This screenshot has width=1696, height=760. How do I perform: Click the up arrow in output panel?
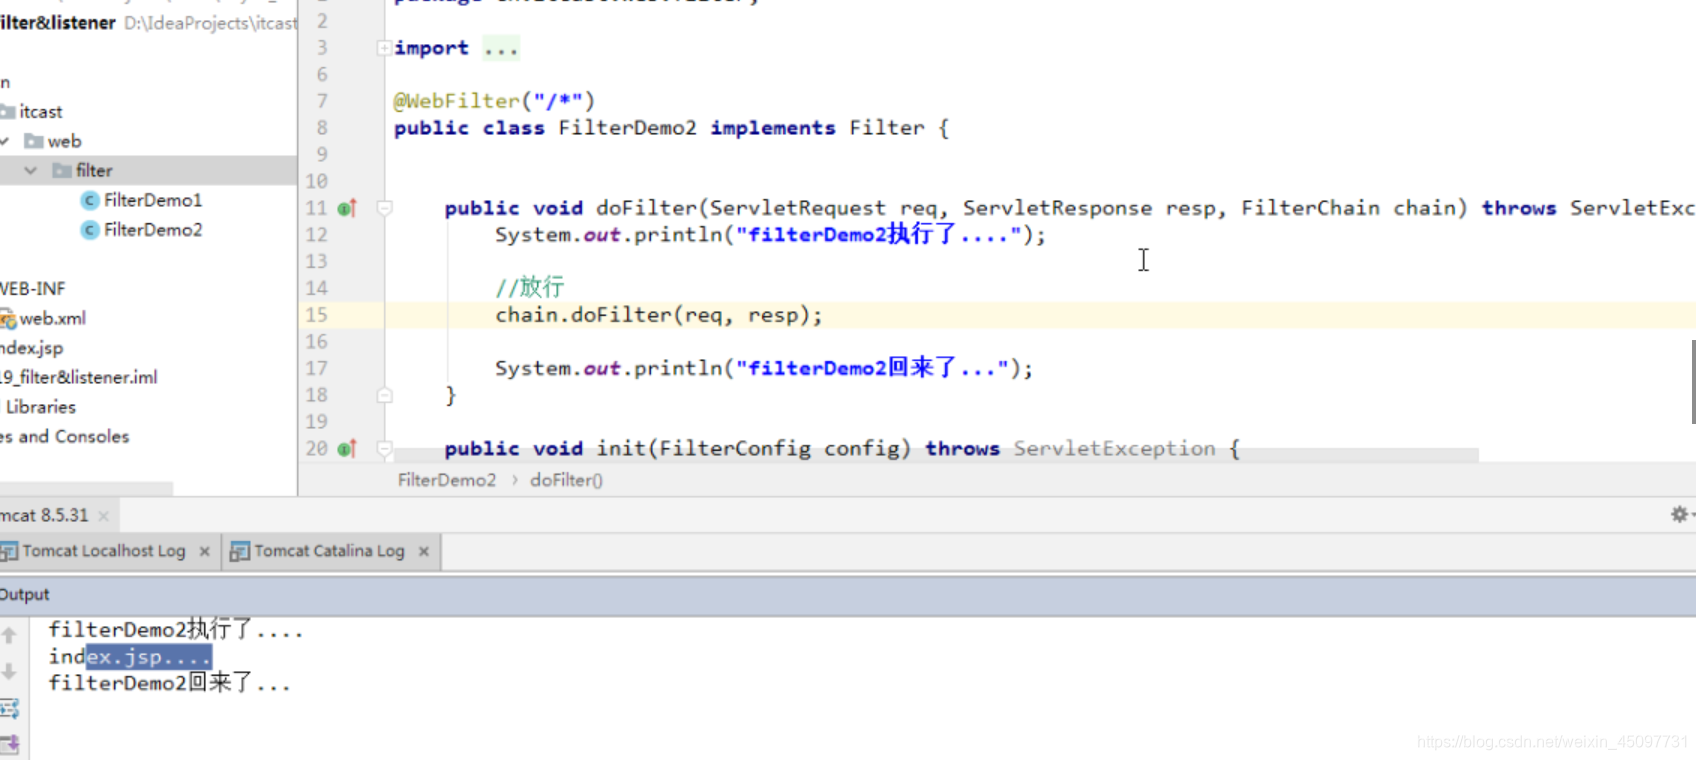(9, 635)
